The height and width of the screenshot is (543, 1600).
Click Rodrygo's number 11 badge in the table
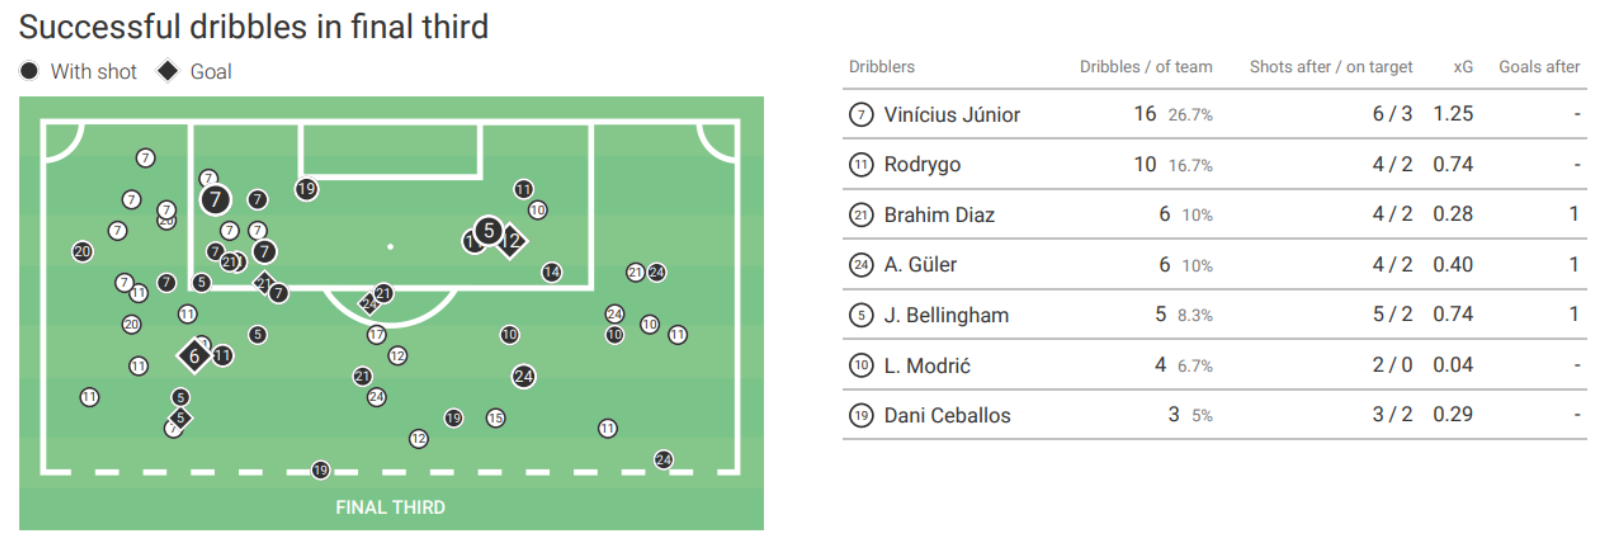point(861,165)
